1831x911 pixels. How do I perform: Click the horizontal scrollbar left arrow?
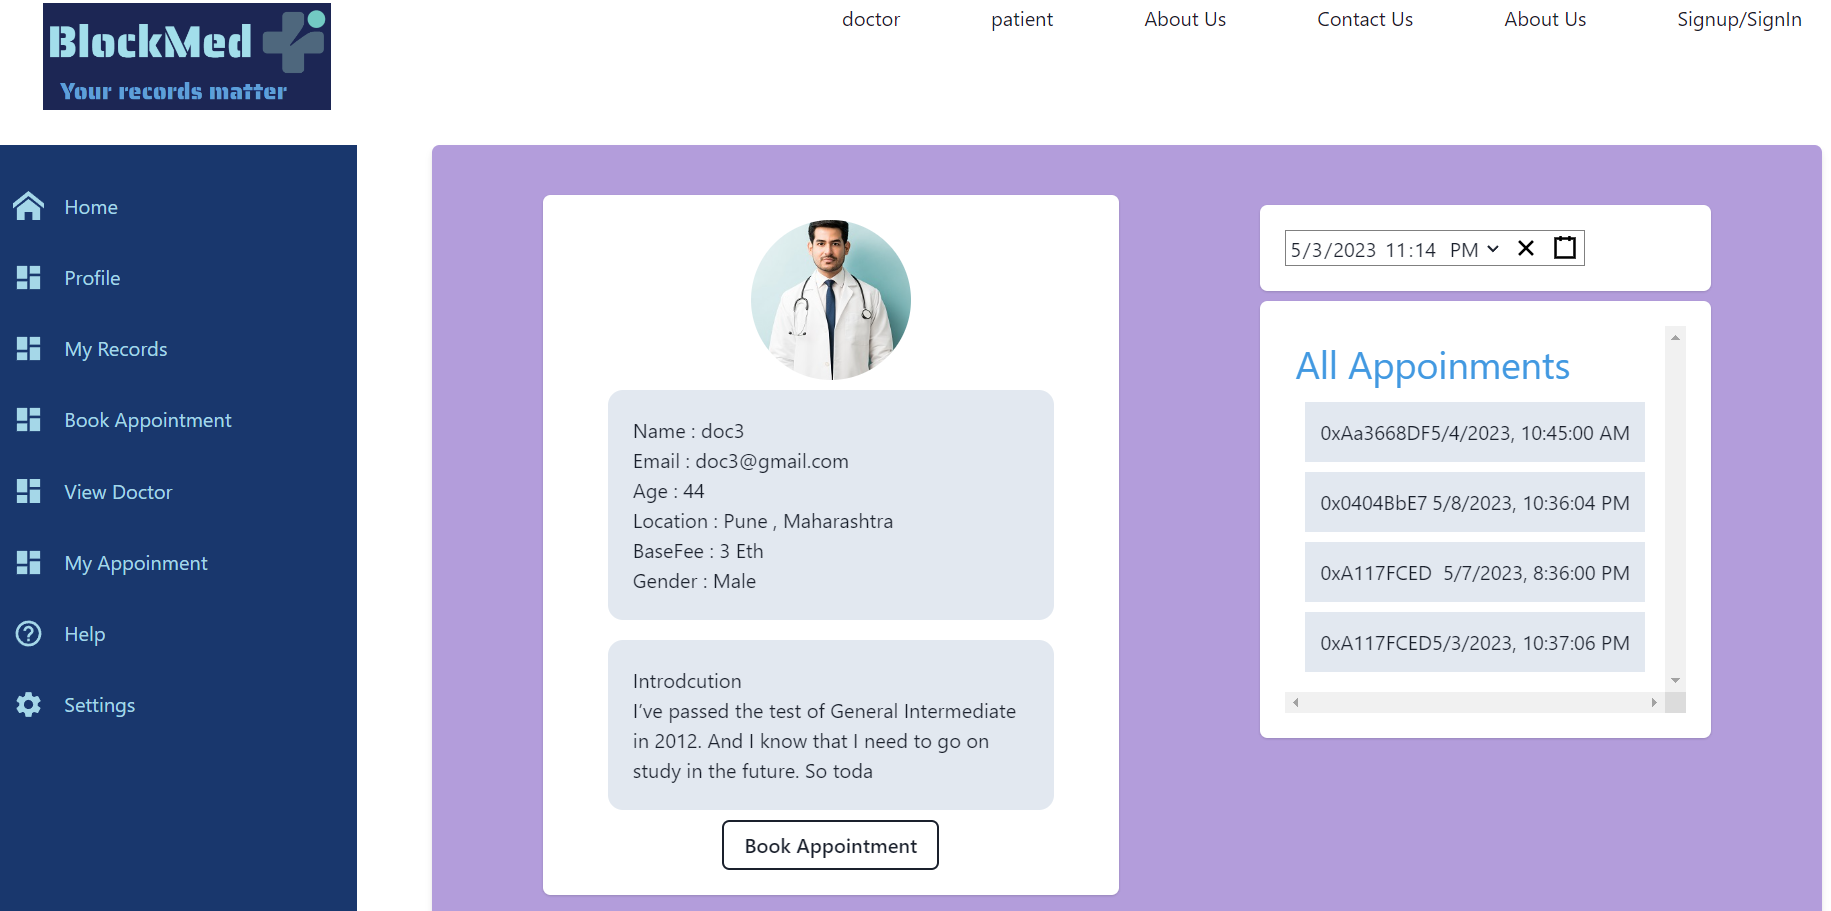1296,702
